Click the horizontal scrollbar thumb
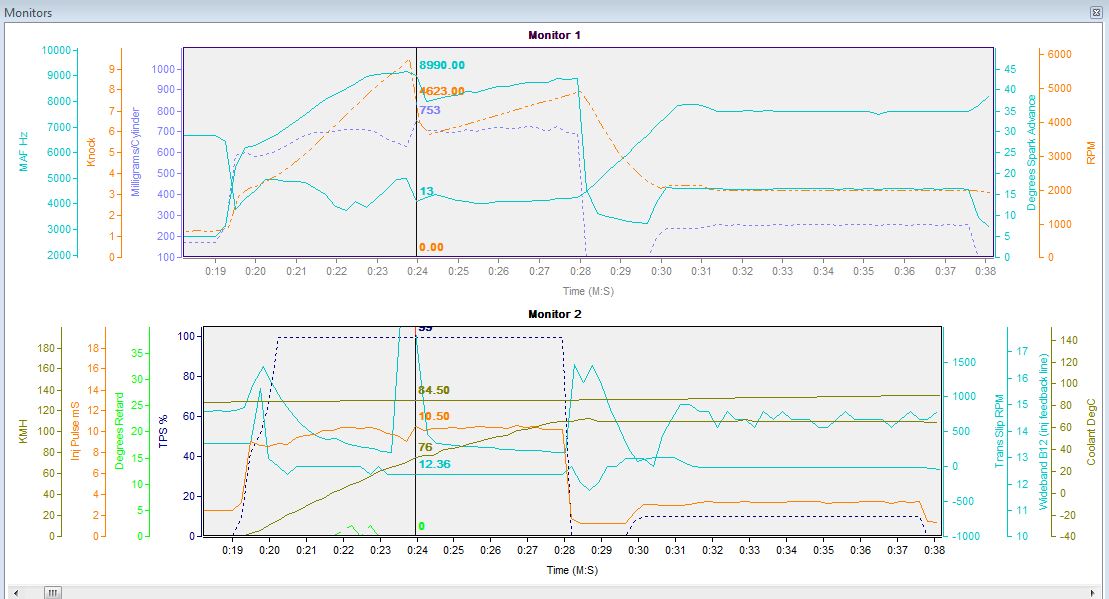Viewport: 1109px width, 599px height. tap(53, 593)
